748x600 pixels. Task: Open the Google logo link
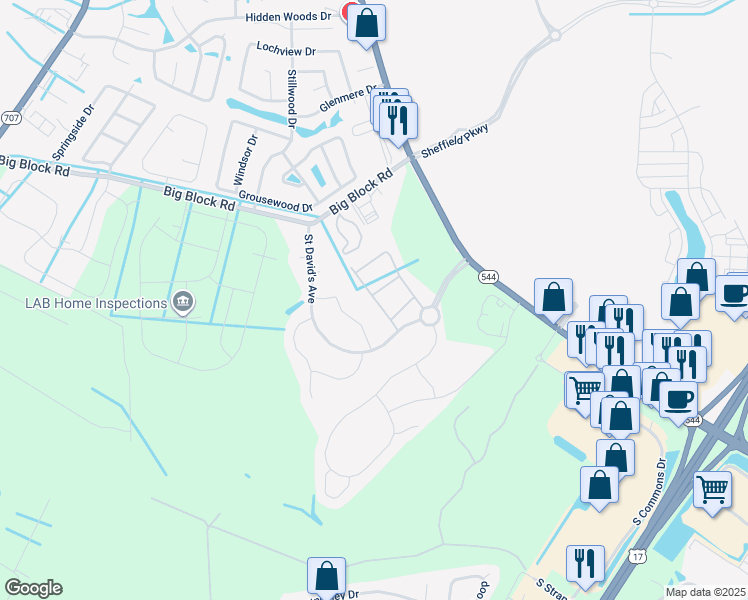[33, 588]
